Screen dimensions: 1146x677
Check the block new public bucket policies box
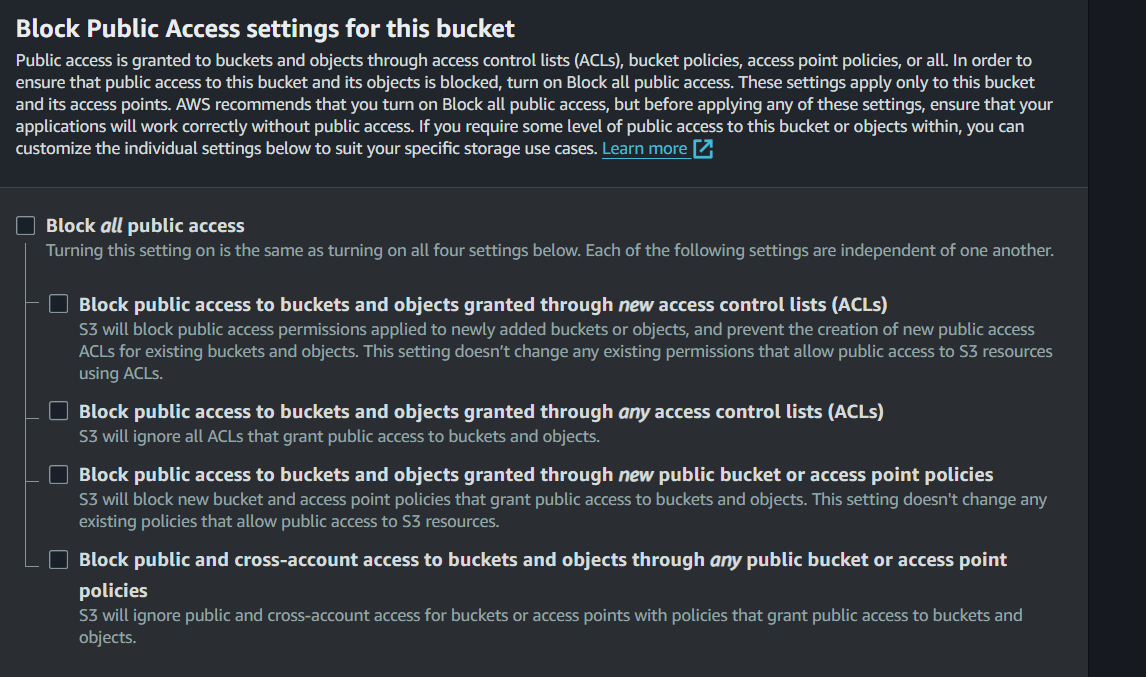59,474
